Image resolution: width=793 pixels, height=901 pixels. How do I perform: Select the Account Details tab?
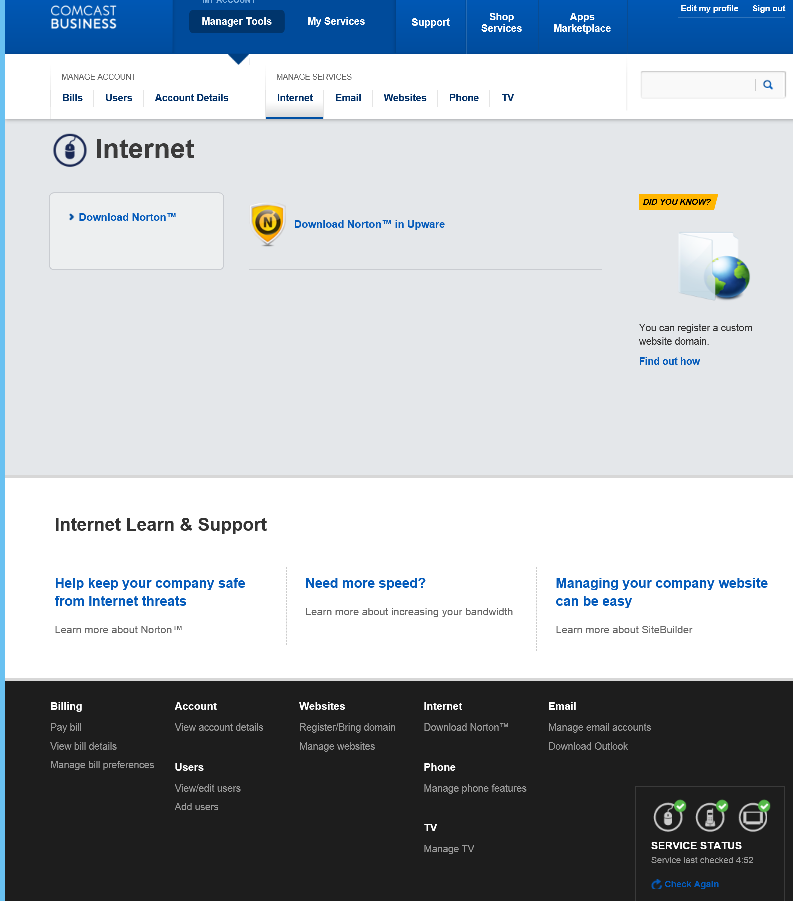pos(191,98)
